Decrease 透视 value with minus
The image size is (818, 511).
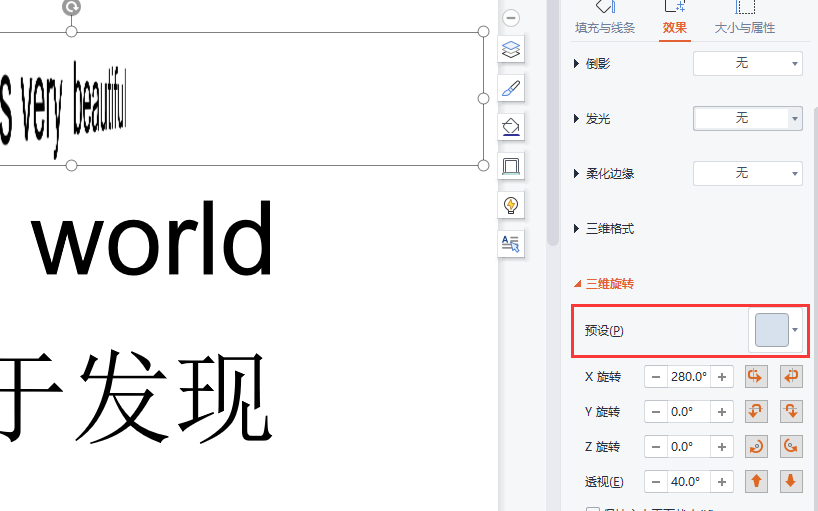pyautogui.click(x=656, y=481)
